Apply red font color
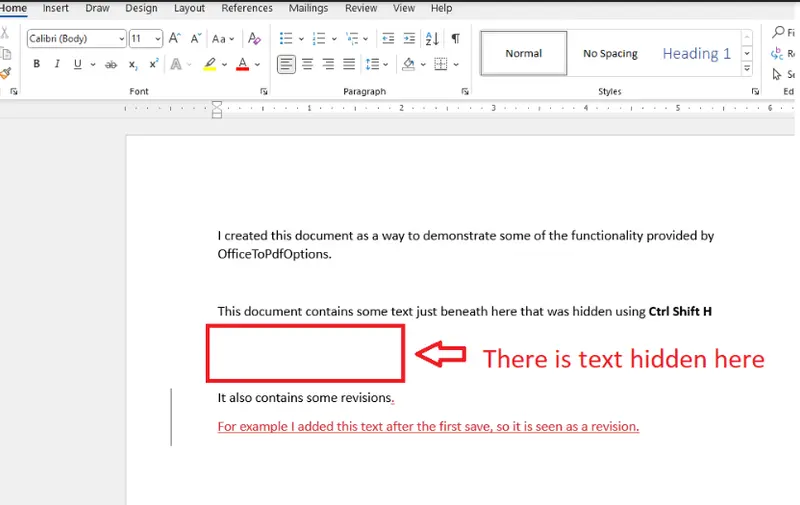This screenshot has height=505, width=800. (242, 64)
